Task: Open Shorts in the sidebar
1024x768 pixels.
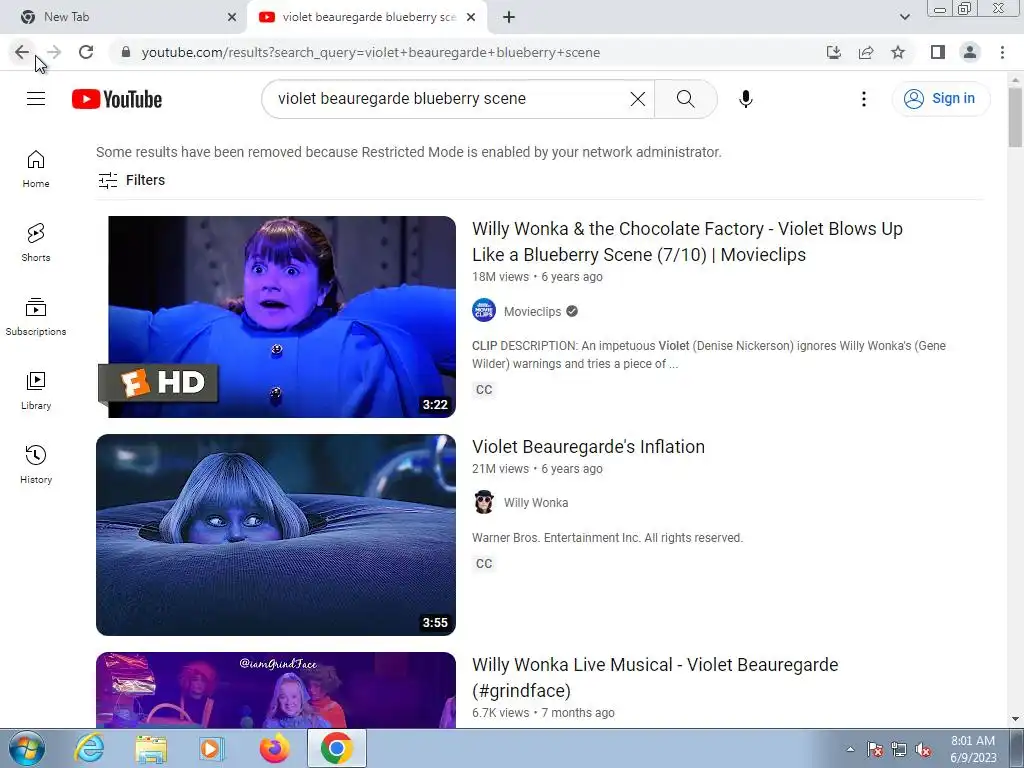Action: pyautogui.click(x=36, y=242)
